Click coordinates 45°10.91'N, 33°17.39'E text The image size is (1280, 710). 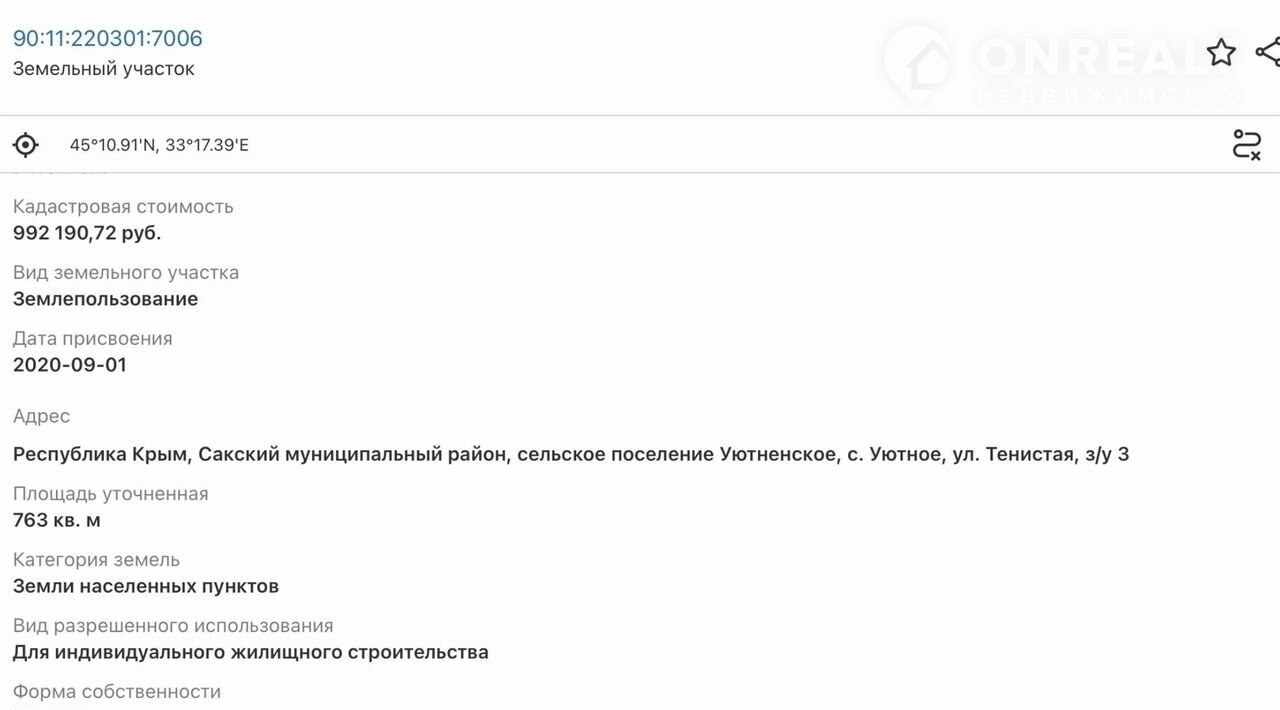[x=159, y=146]
